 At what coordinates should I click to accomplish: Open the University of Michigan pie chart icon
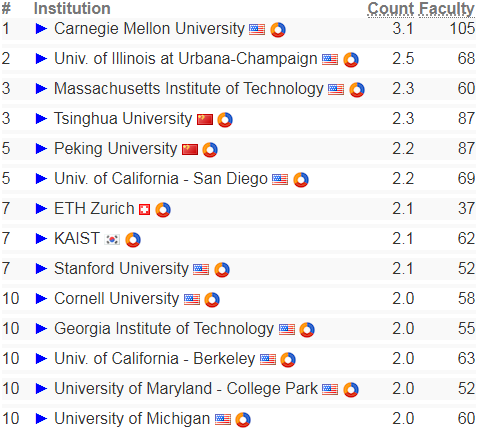click(243, 420)
